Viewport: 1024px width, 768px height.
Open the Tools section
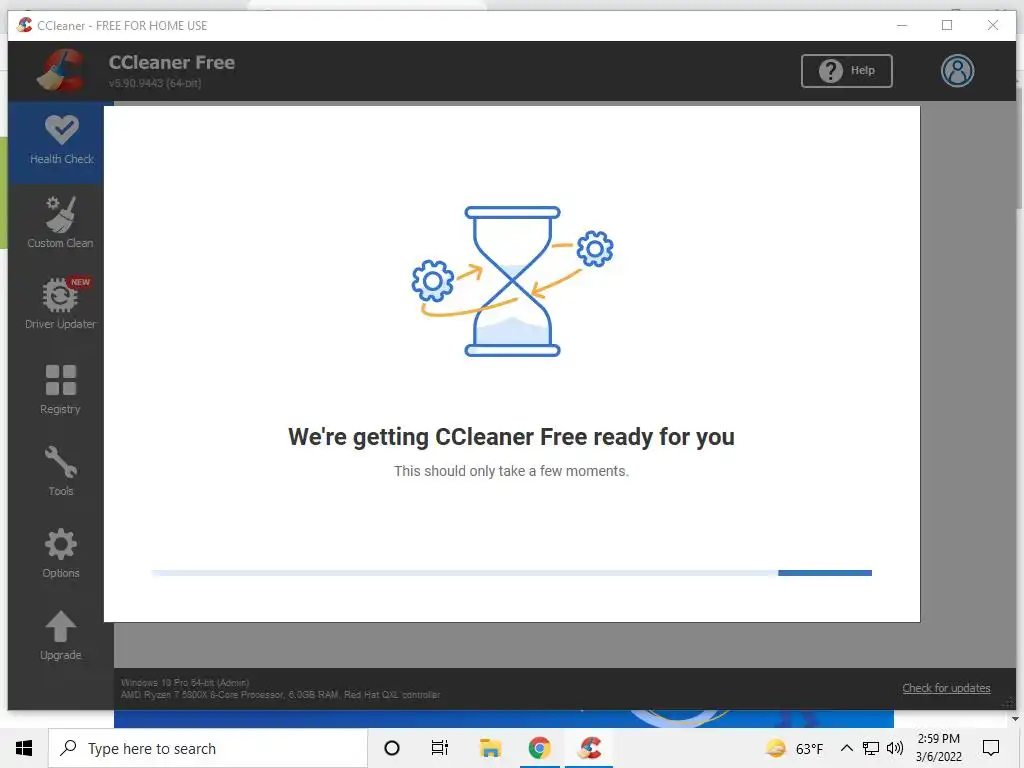pos(61,470)
